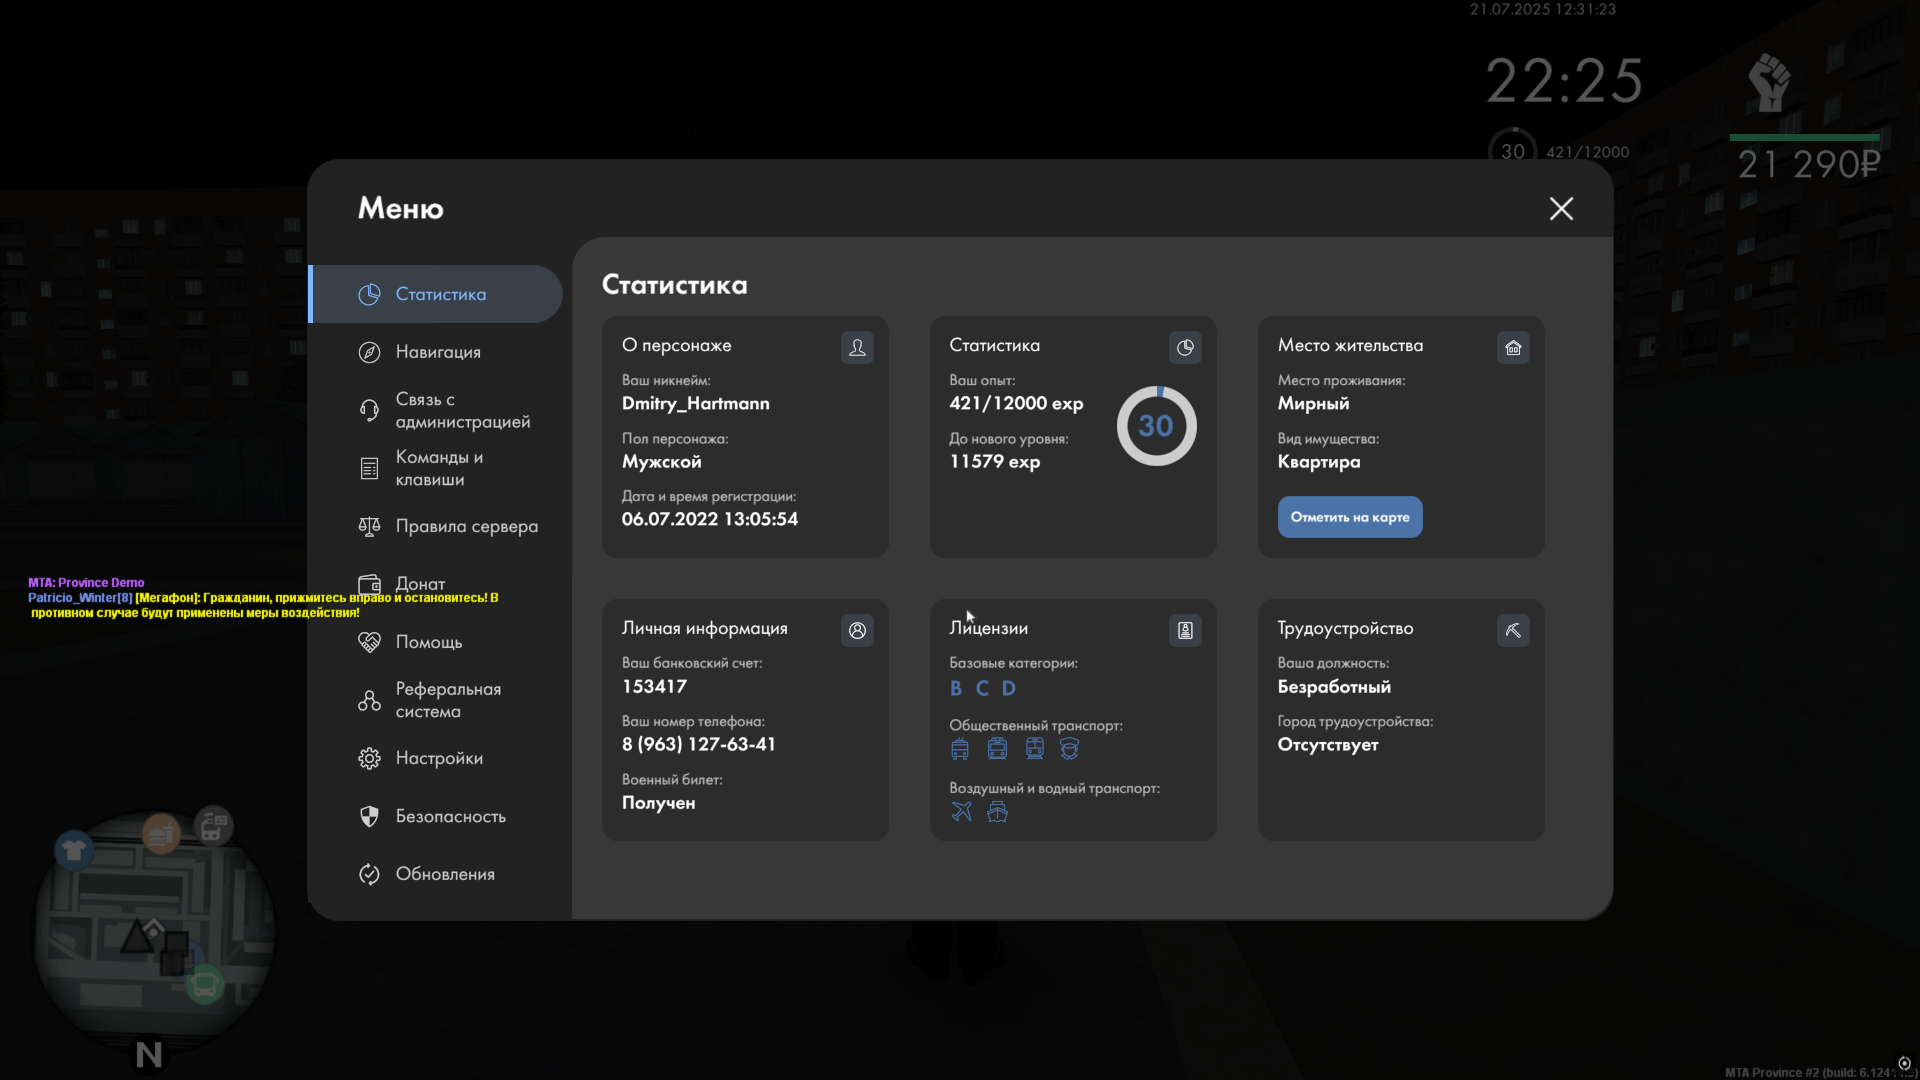The image size is (1920, 1080).
Task: Click the bank account number 153417
Action: [654, 687]
